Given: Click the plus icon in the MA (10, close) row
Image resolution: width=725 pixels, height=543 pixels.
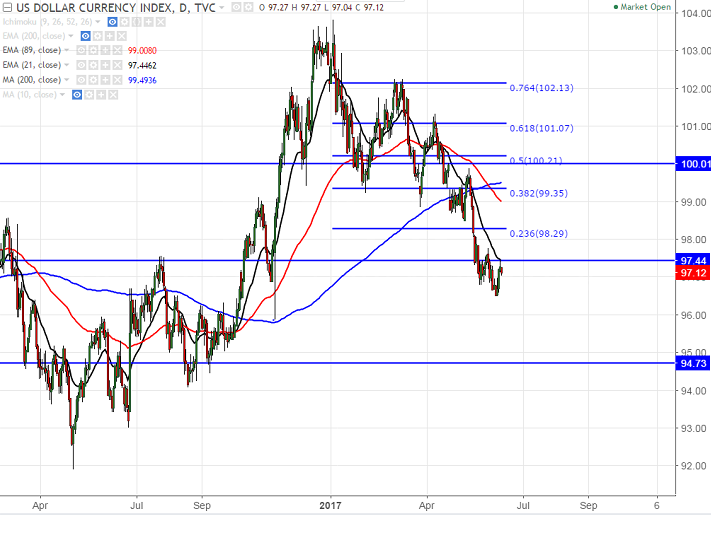Looking at the screenshot, I should 101,95.
